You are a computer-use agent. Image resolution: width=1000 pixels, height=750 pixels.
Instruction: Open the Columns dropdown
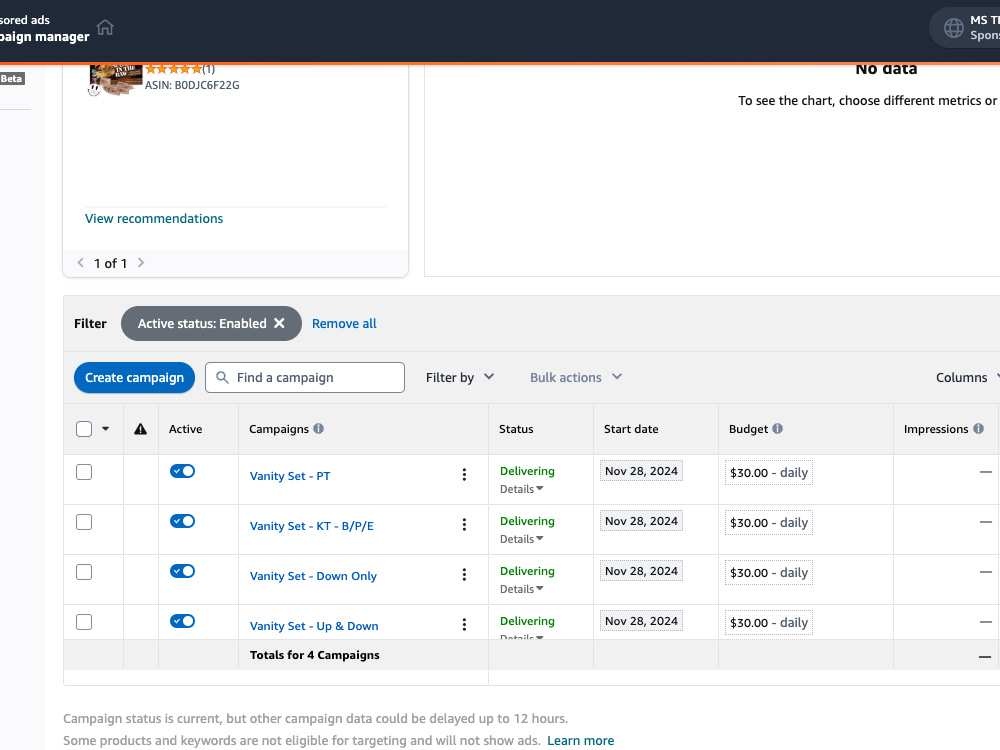967,378
